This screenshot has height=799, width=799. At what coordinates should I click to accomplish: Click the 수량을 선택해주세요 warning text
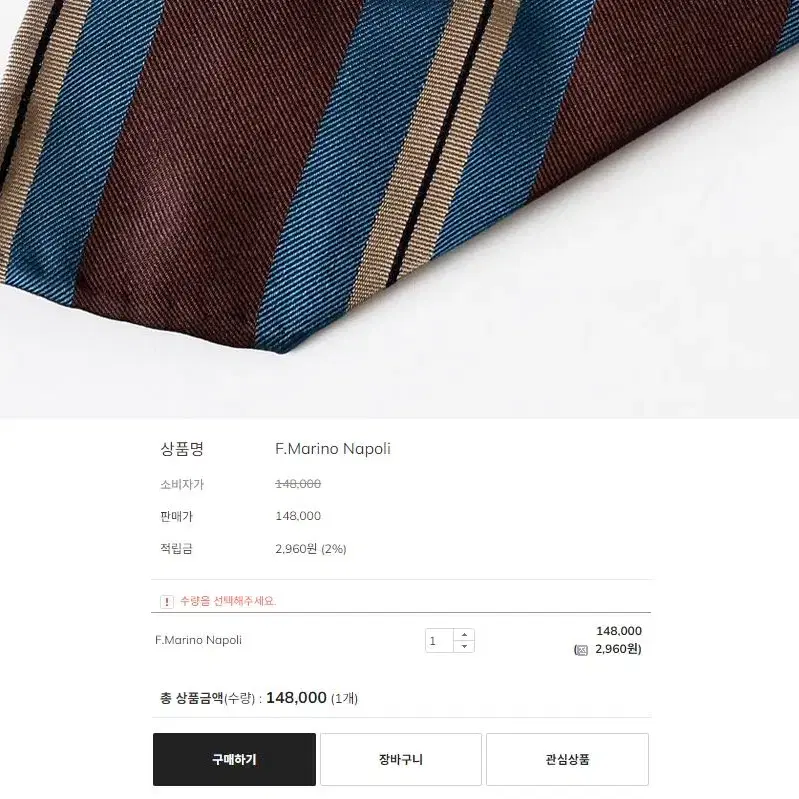coord(228,601)
